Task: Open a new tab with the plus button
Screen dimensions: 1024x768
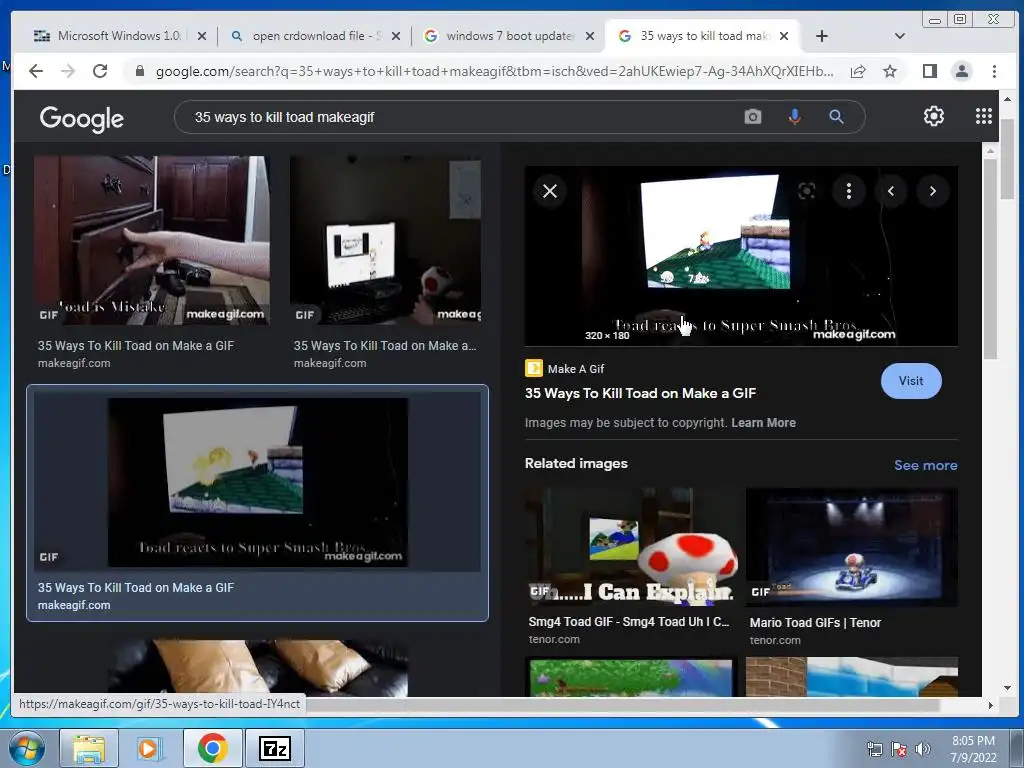Action: pyautogui.click(x=822, y=36)
